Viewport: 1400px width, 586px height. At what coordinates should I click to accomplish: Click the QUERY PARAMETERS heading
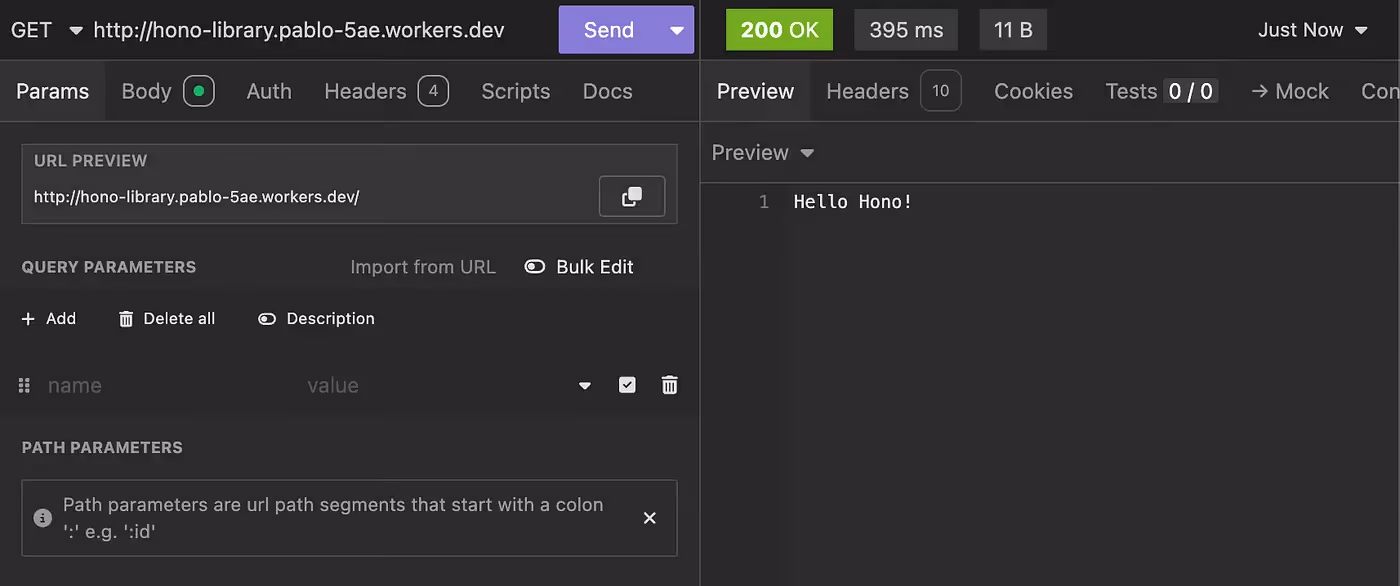[109, 267]
